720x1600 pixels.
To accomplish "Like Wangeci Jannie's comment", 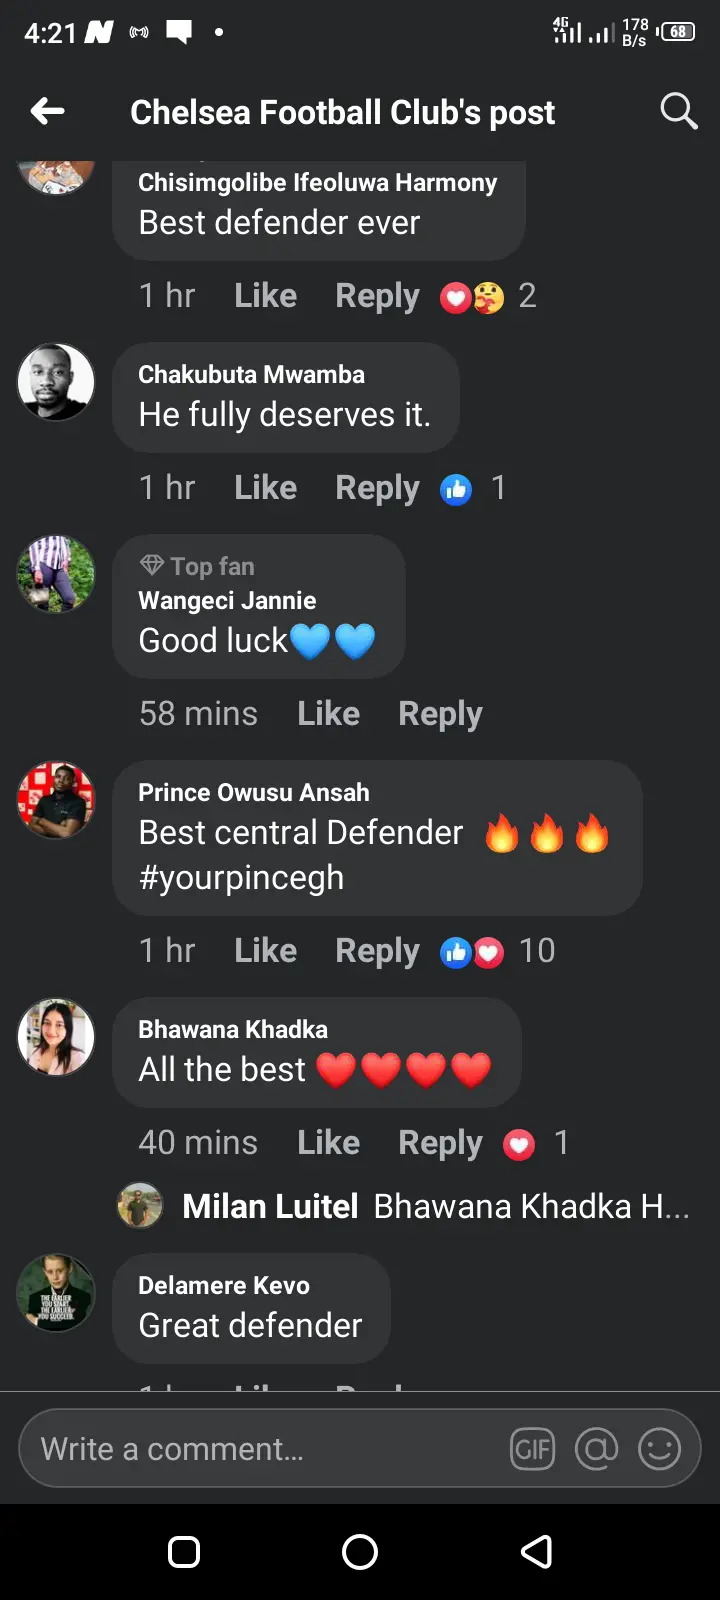I will 328,714.
